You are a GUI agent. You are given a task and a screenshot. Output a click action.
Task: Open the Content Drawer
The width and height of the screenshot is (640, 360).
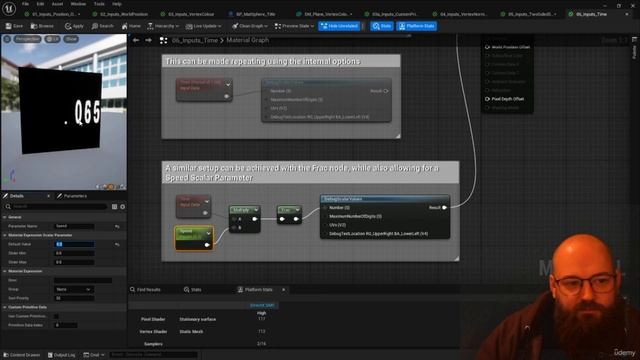[x=21, y=355]
